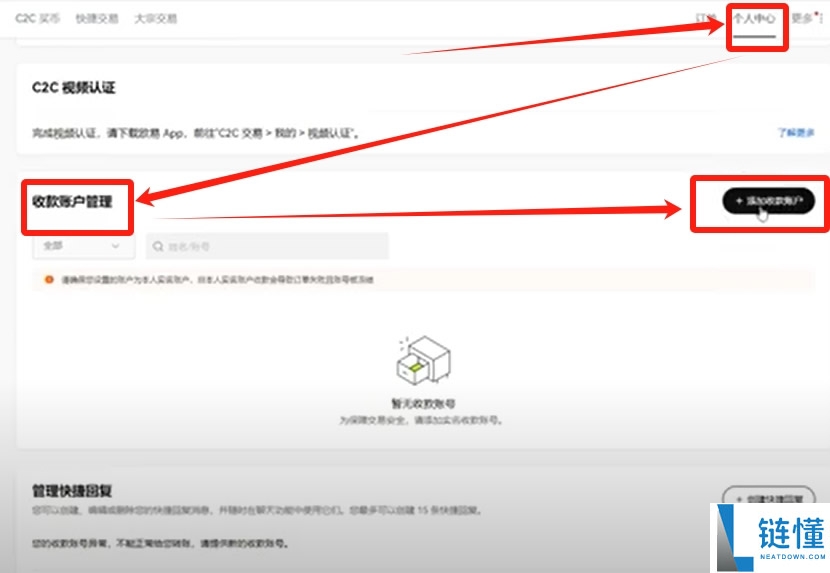Click the search magnifier icon
Viewport: 830px width, 573px height.
click(158, 246)
